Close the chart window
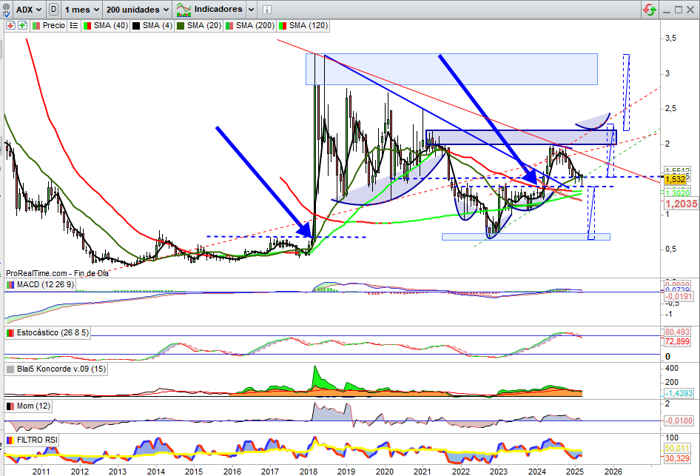The image size is (700, 476). [691, 9]
